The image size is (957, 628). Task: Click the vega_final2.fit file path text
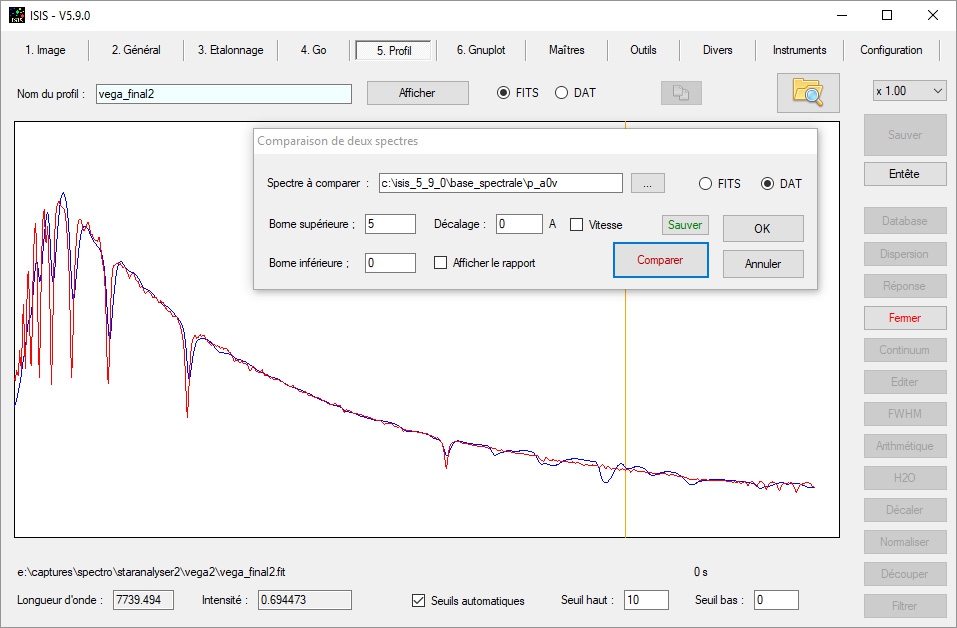pos(151,572)
